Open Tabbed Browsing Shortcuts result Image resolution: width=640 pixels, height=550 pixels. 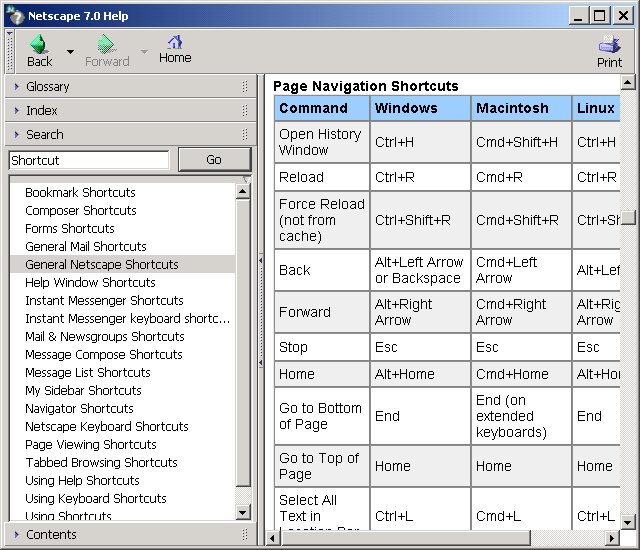pyautogui.click(x=101, y=463)
